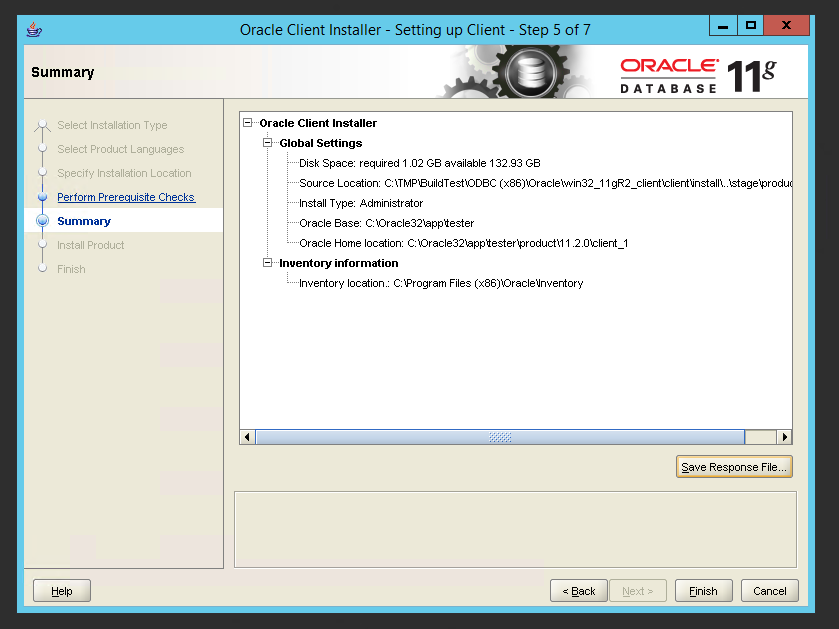Image resolution: width=839 pixels, height=629 pixels.
Task: Go back with the Back button
Action: [578, 591]
